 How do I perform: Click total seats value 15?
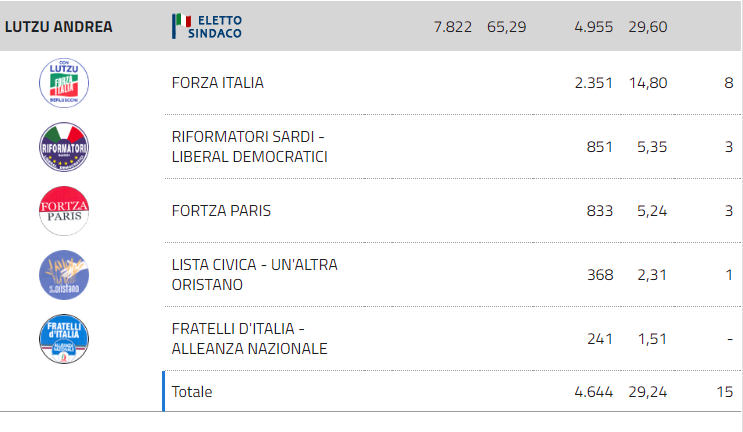click(x=725, y=392)
